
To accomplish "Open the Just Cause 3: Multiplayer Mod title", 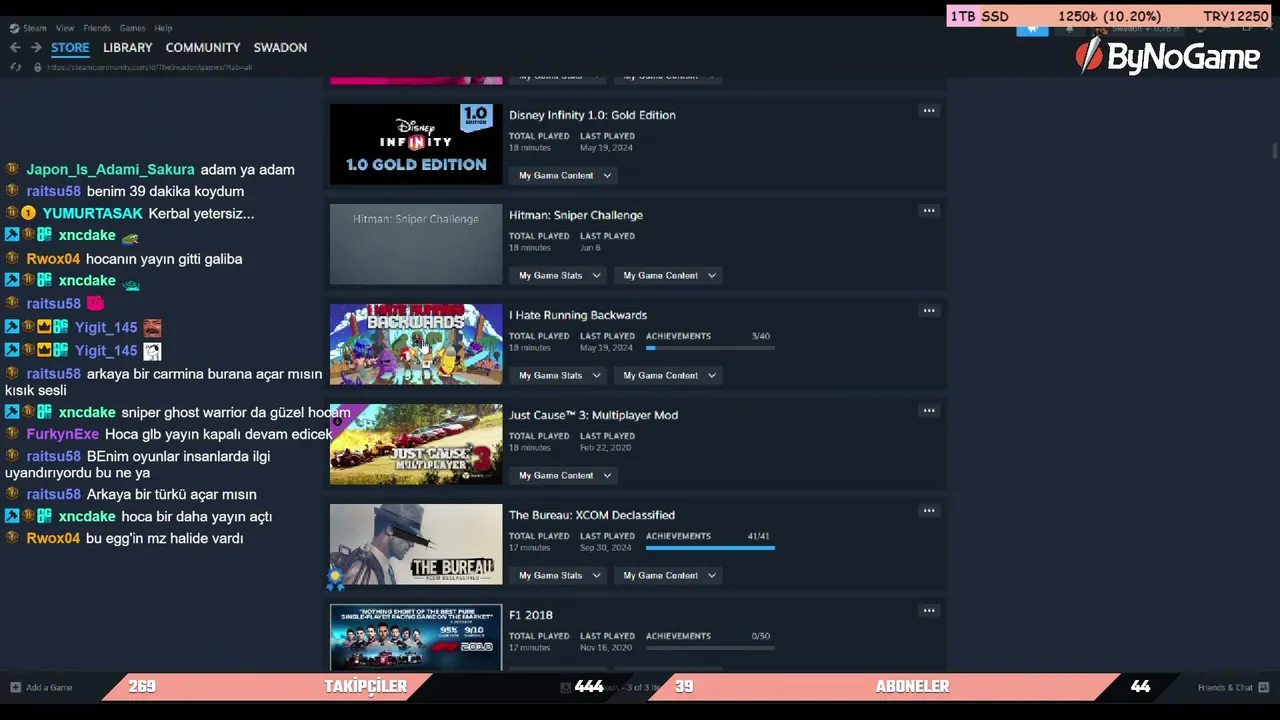I will [x=593, y=415].
